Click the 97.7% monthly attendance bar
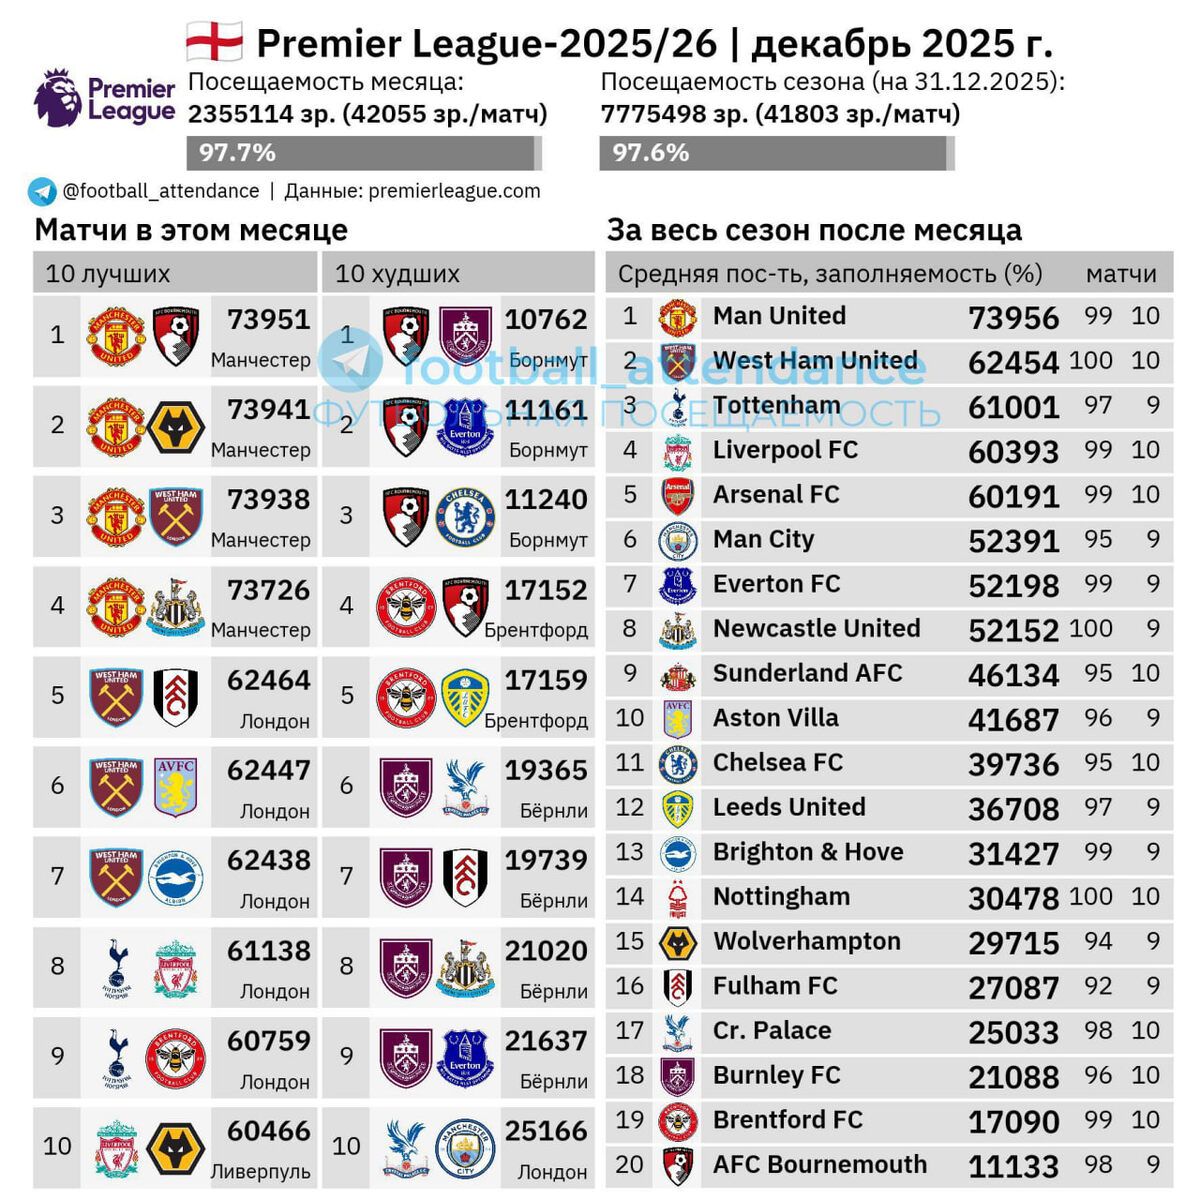The width and height of the screenshot is (1200, 1200). coord(364,153)
